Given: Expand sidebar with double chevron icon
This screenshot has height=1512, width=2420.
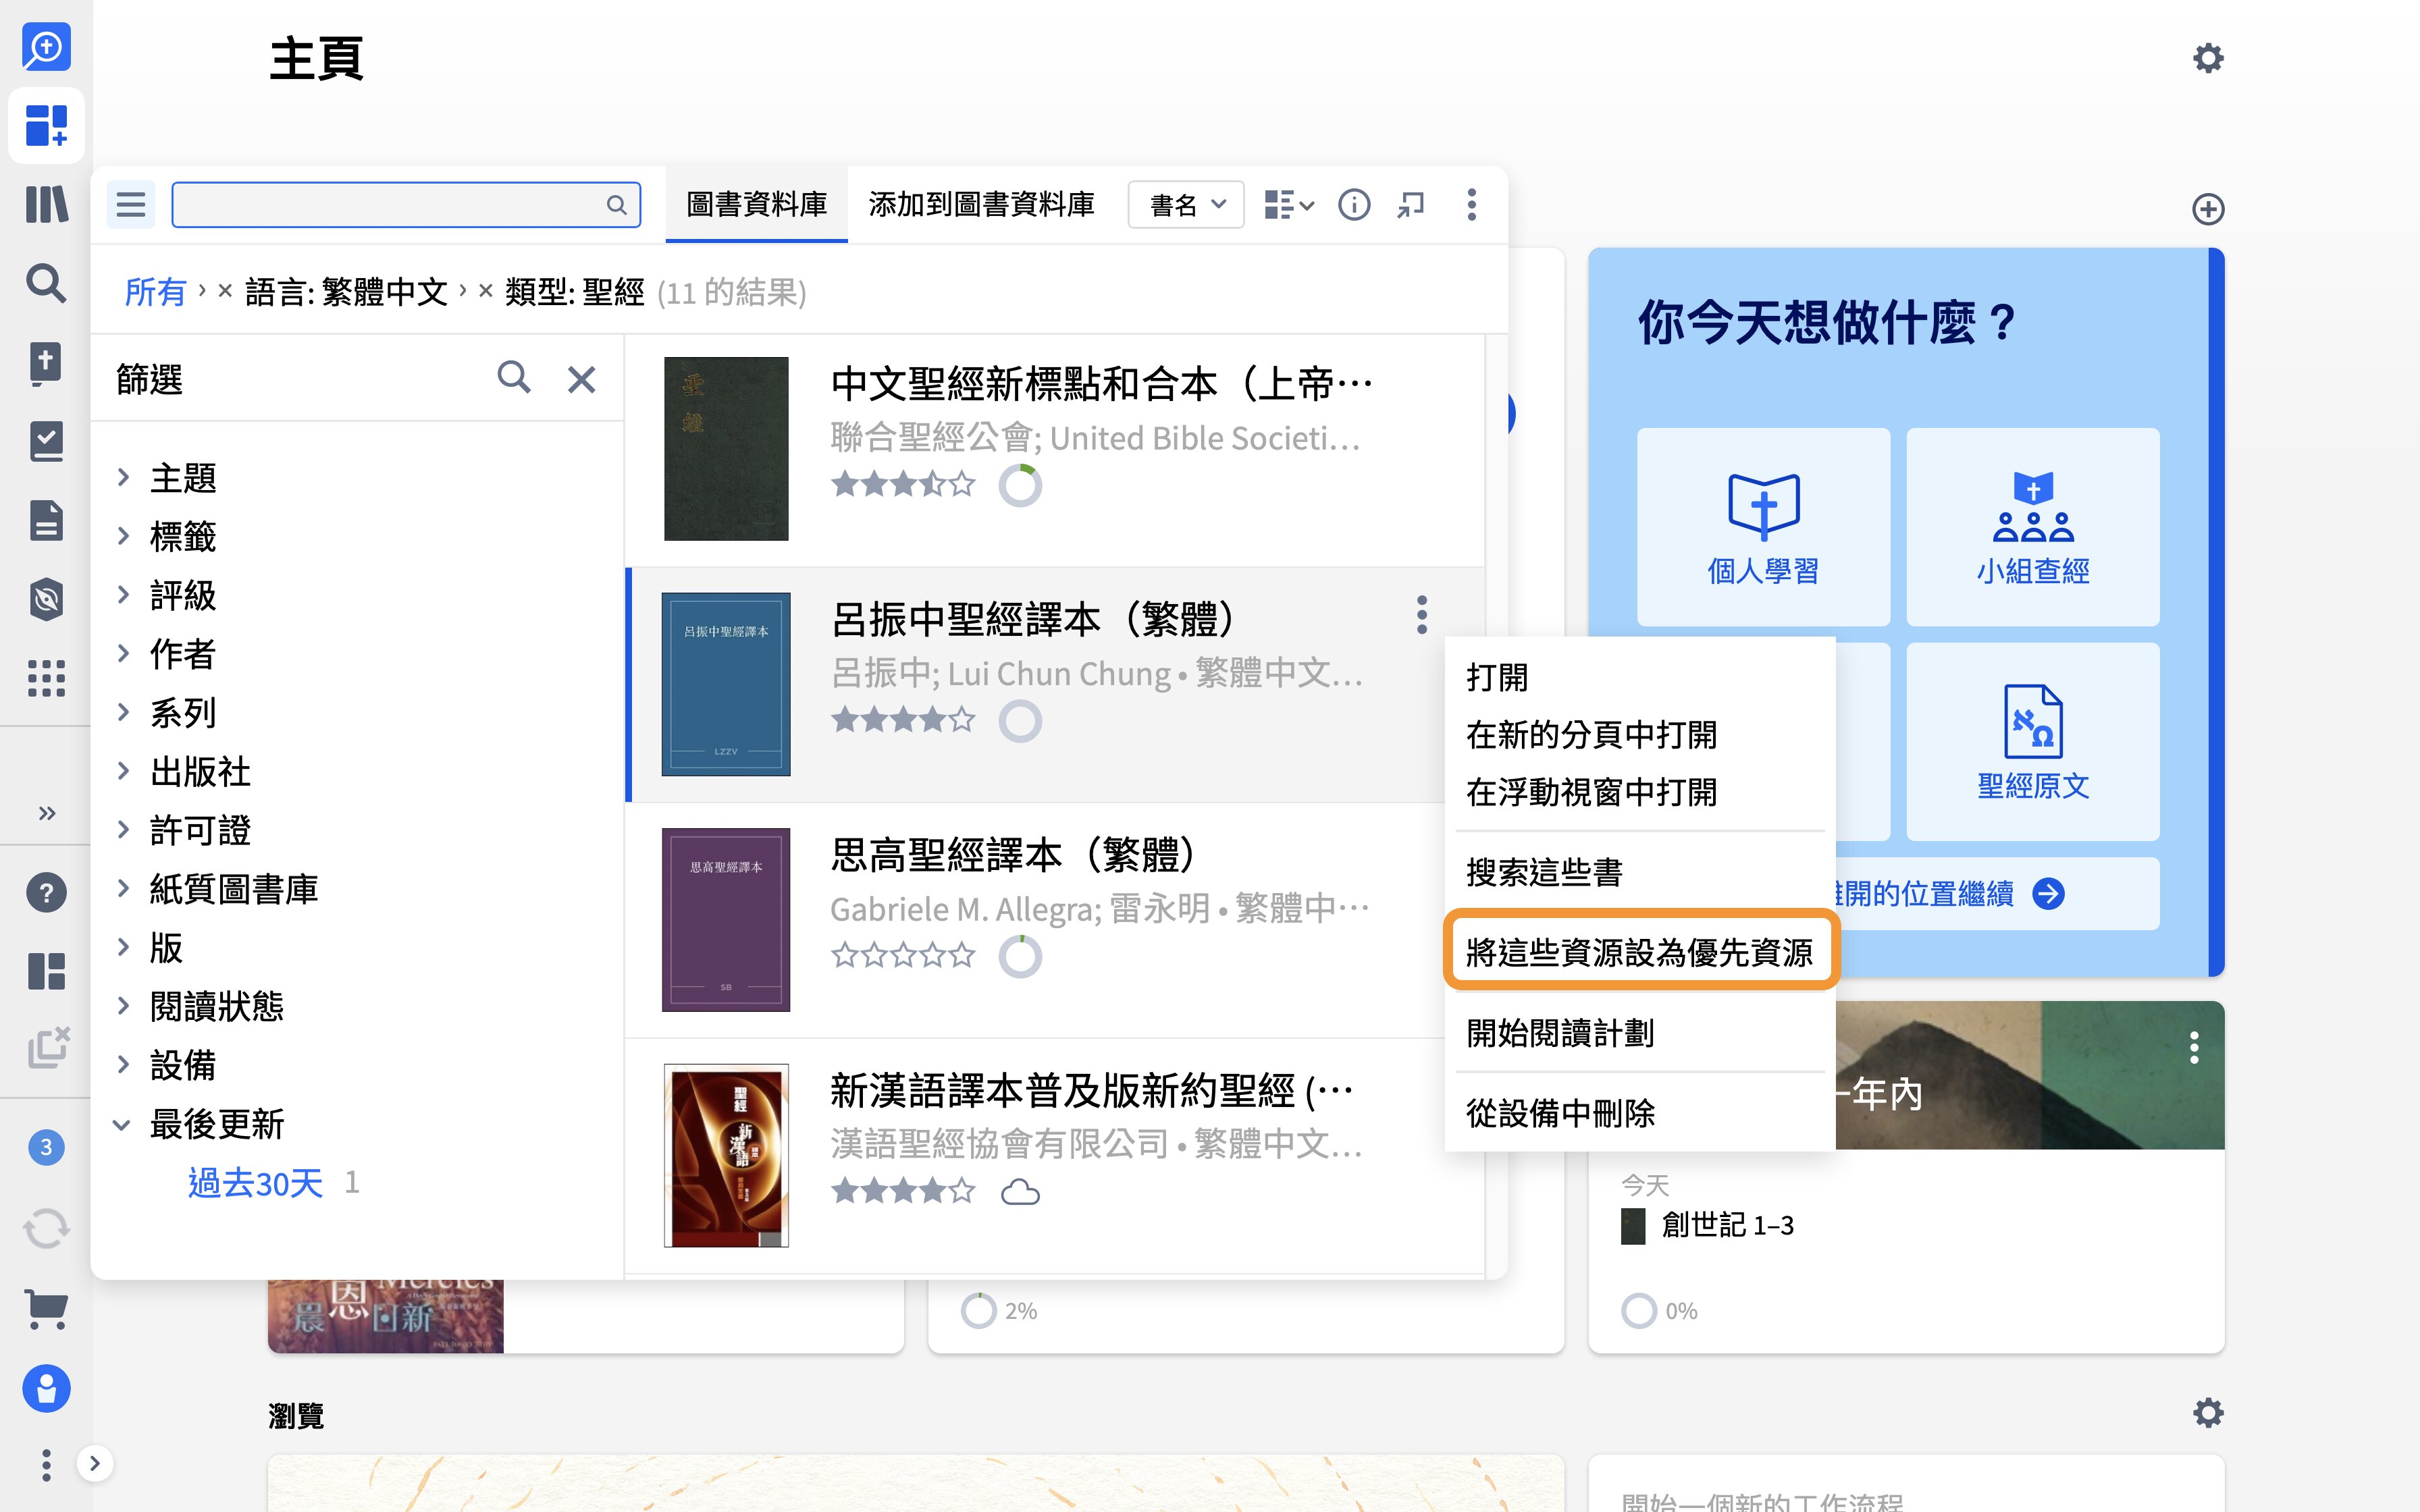Looking at the screenshot, I should [x=46, y=813].
